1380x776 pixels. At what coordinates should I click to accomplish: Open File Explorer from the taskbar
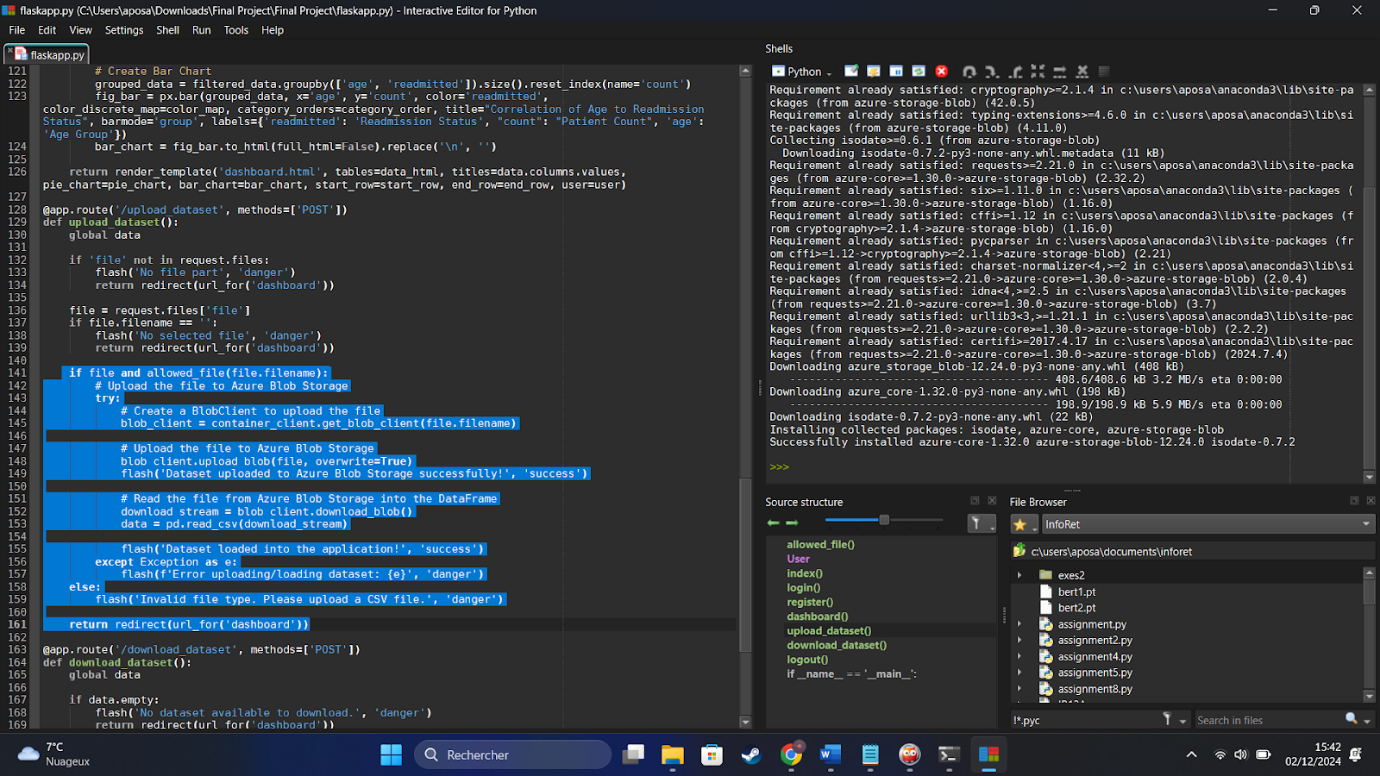(x=672, y=754)
